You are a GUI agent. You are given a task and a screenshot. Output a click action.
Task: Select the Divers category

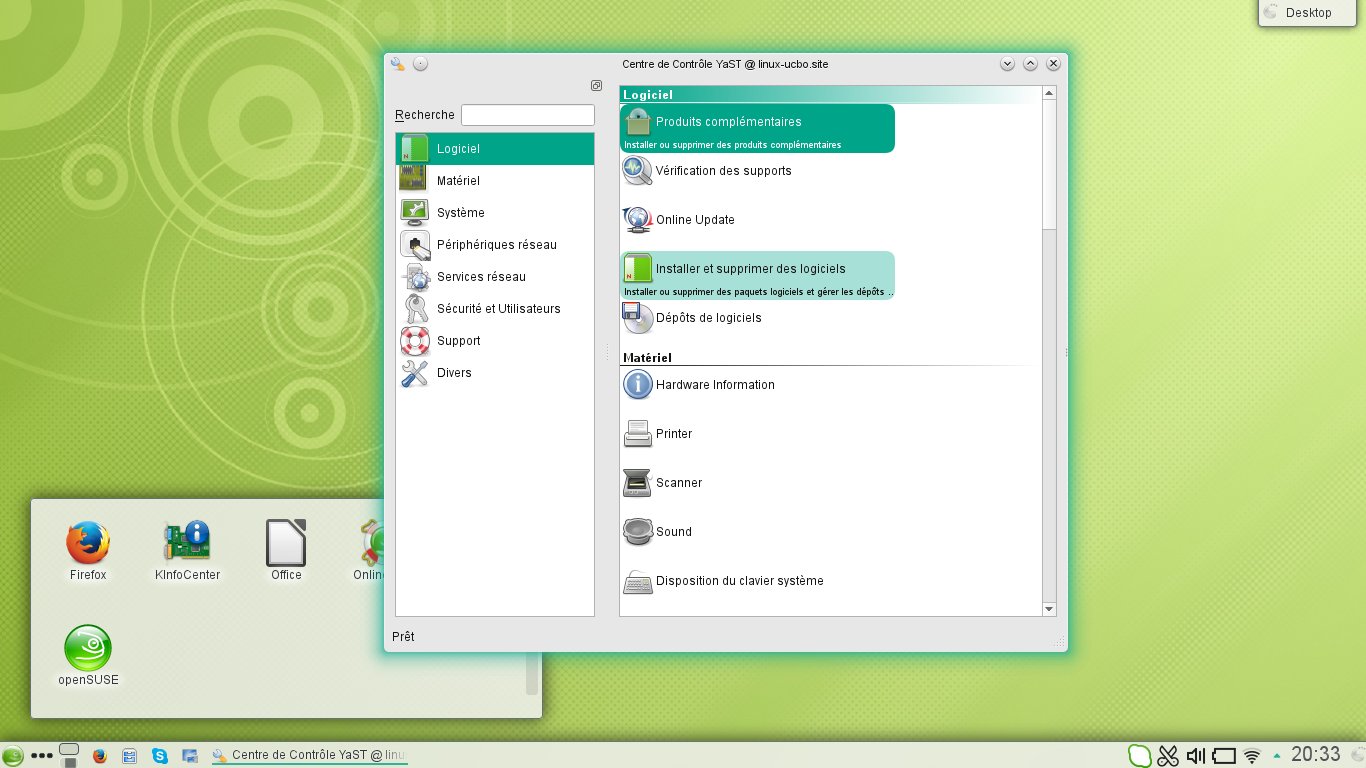(x=495, y=373)
